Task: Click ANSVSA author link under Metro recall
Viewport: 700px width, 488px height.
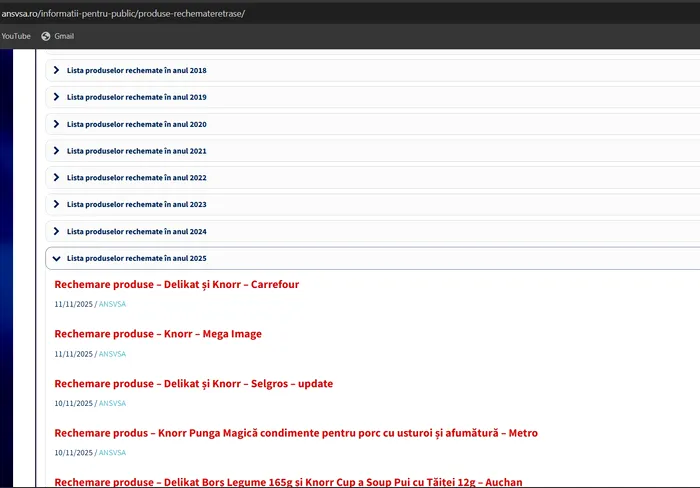Action: coord(112,452)
